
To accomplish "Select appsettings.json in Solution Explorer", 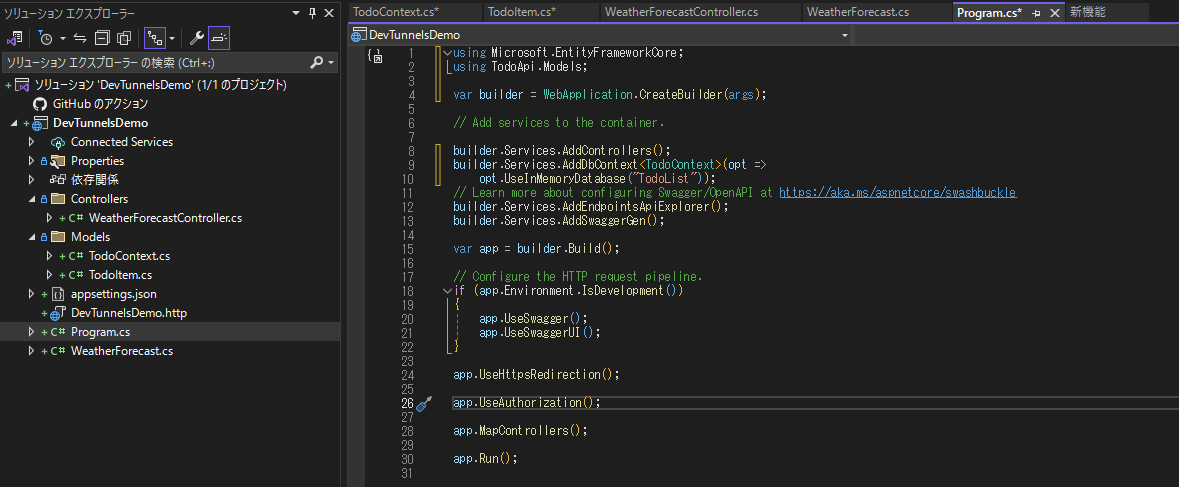I will pyautogui.click(x=114, y=294).
